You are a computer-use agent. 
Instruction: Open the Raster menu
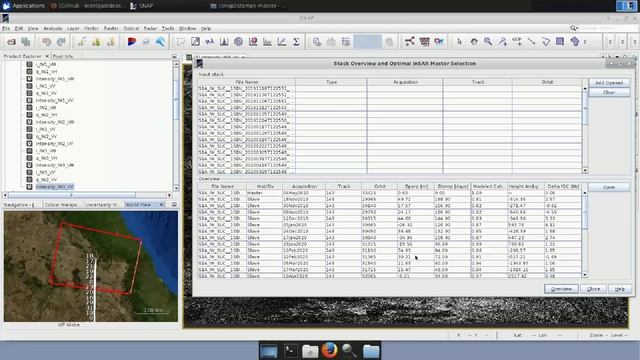pos(111,29)
